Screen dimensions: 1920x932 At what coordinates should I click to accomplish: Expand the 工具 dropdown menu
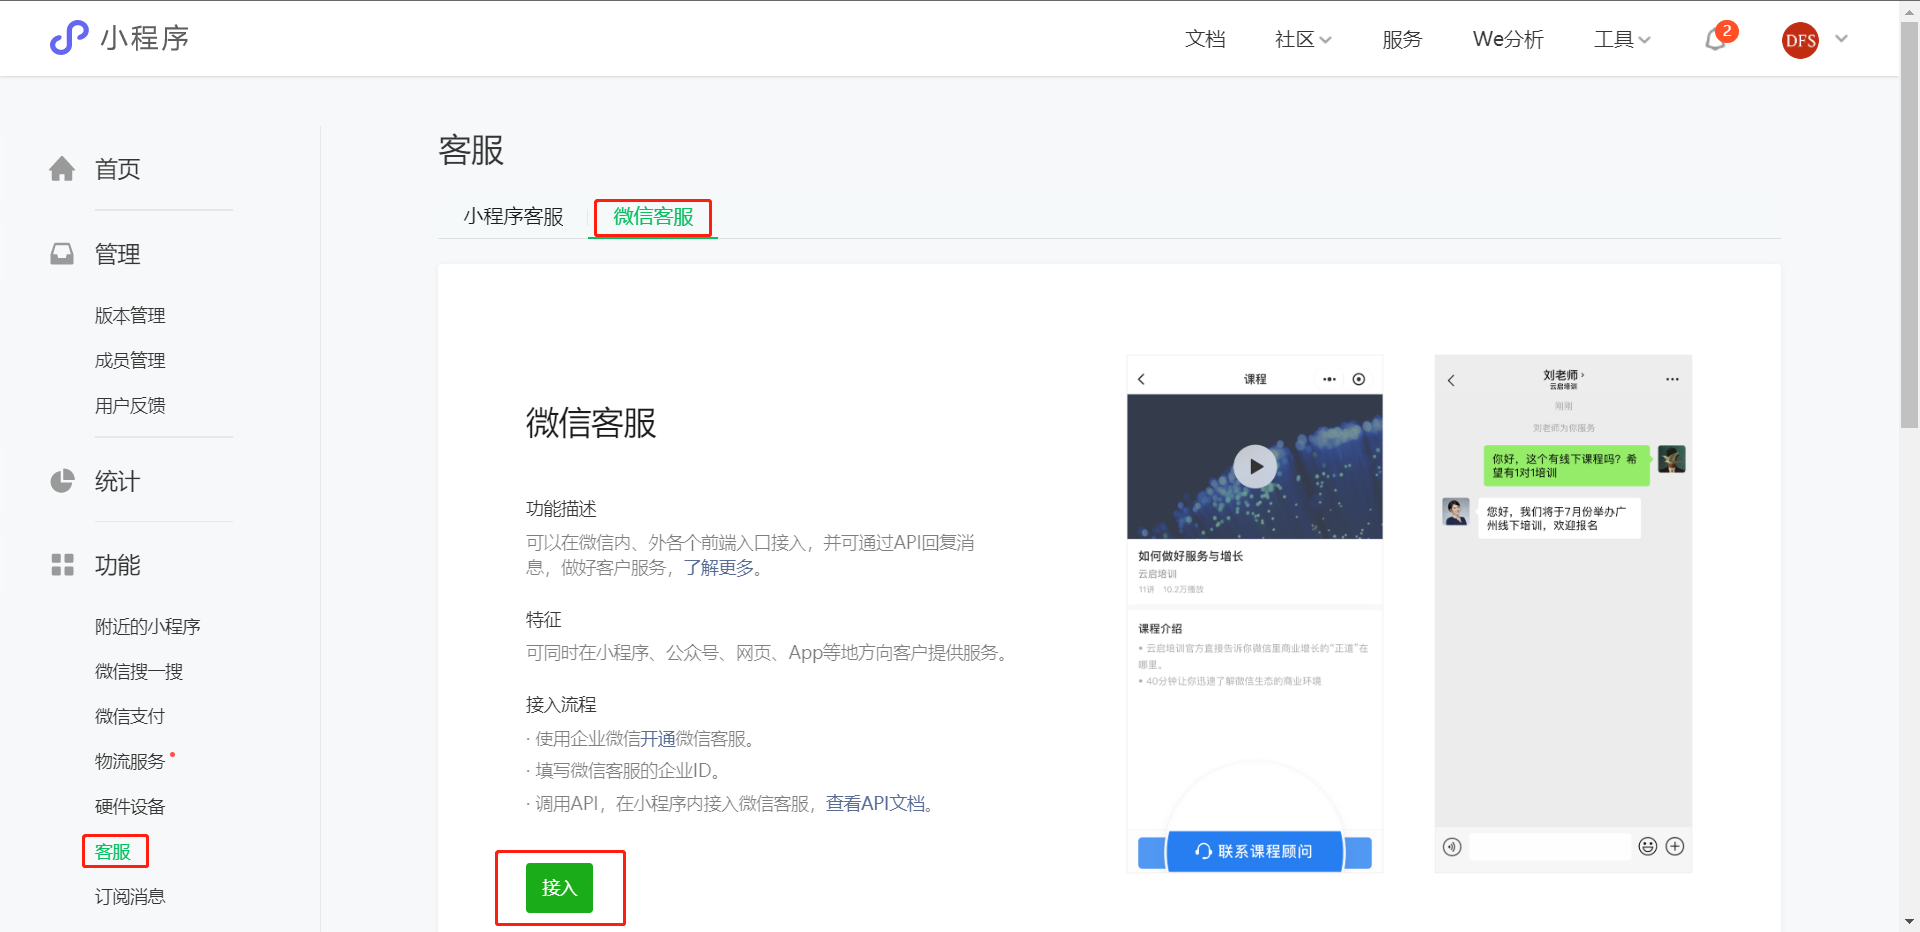tap(1622, 39)
